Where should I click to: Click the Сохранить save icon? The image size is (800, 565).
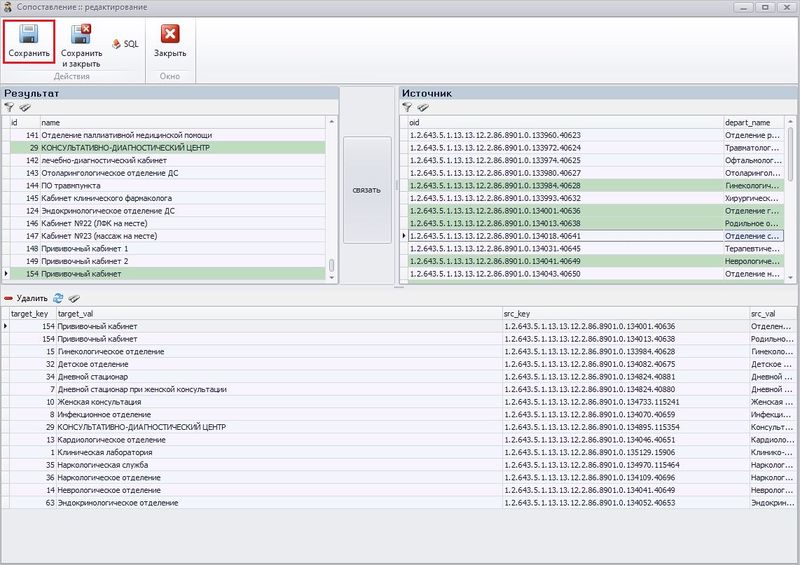29,34
